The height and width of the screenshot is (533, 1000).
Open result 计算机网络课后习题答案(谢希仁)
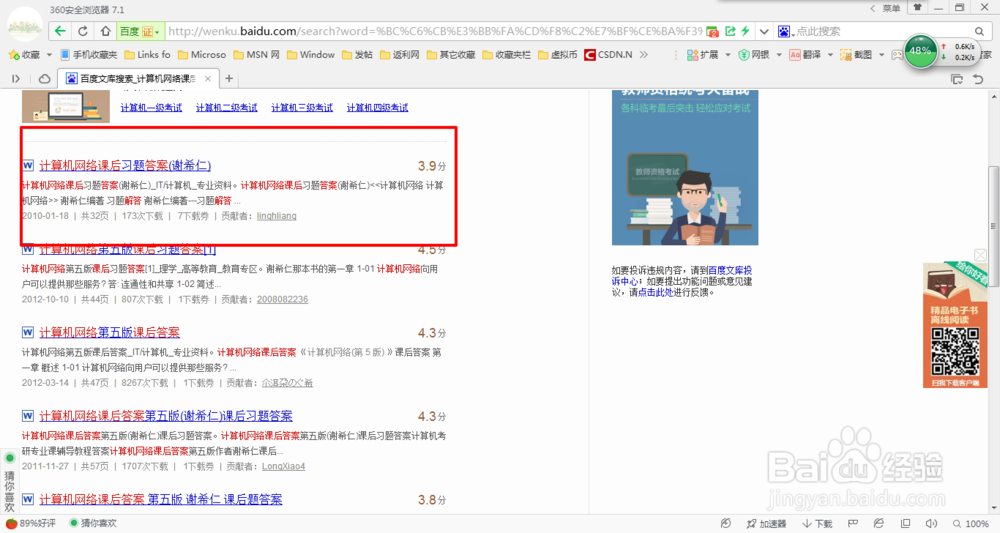click(x=125, y=166)
